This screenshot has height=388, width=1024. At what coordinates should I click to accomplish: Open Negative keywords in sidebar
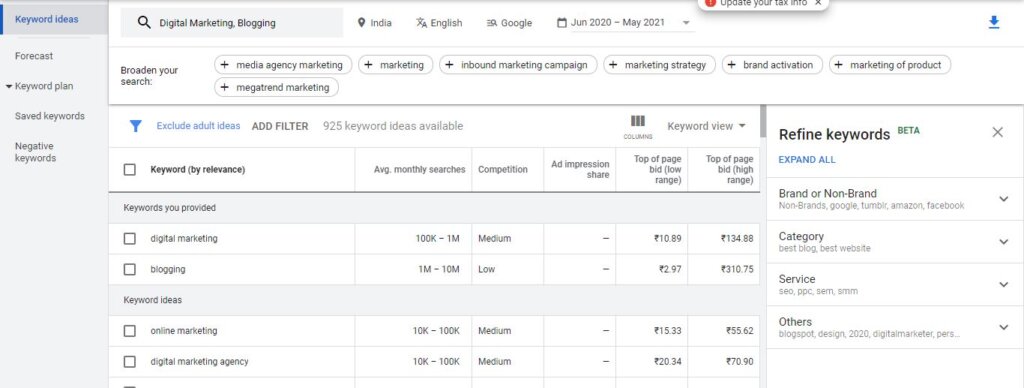pos(35,152)
